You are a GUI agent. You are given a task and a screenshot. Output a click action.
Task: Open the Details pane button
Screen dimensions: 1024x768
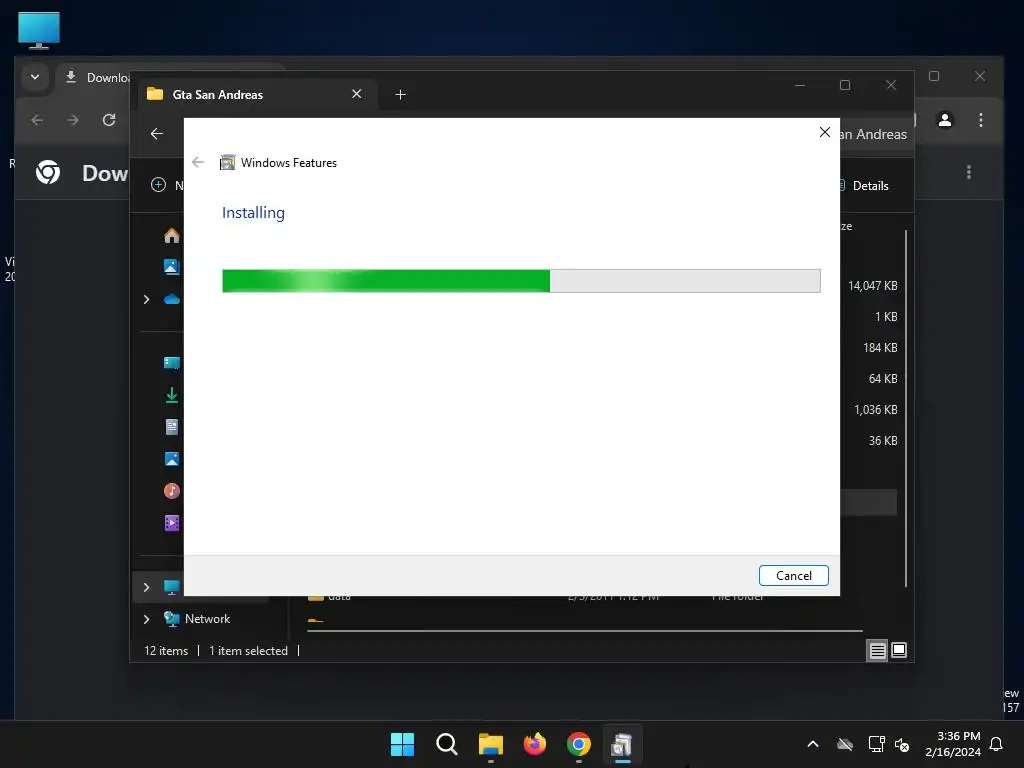click(x=867, y=185)
